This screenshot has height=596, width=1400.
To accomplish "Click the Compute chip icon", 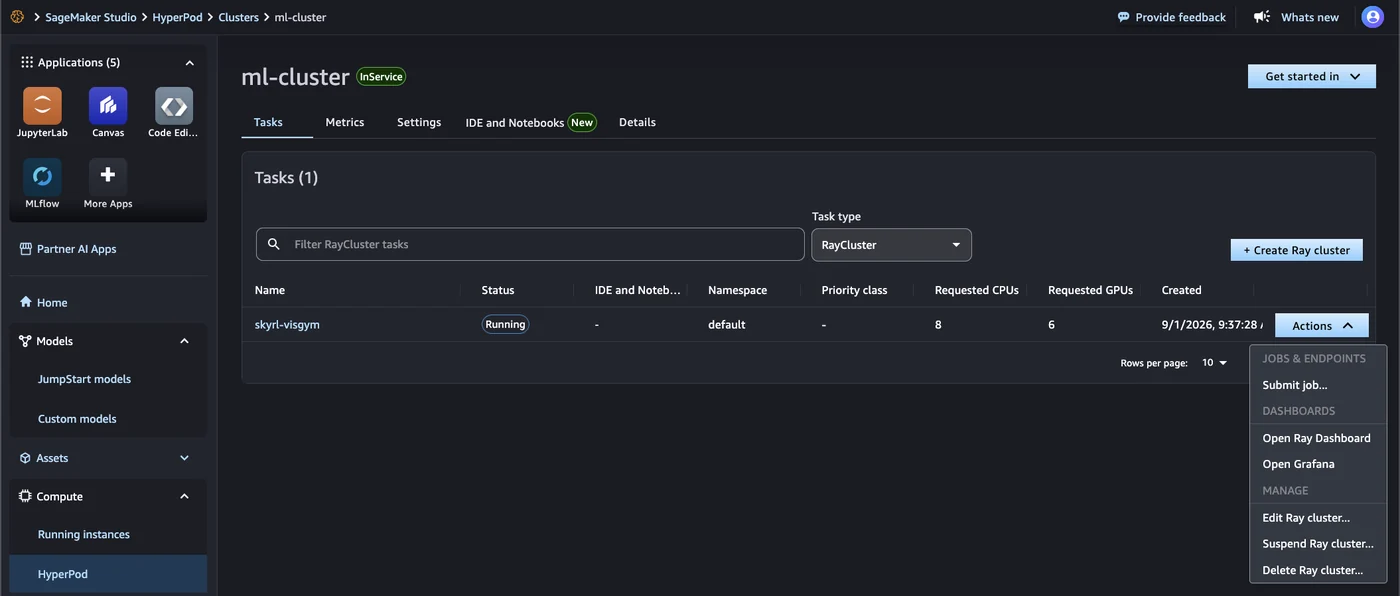I will point(26,496).
